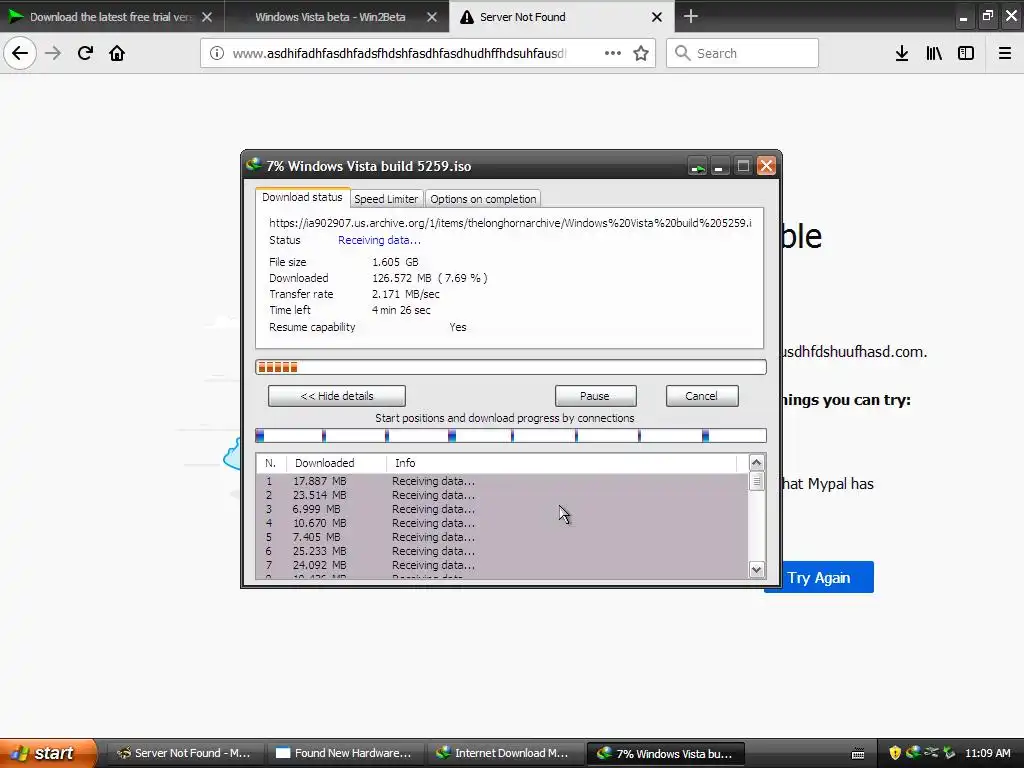The image size is (1024, 768).
Task: Switch to 'Download the latest free trial' tab
Action: pos(111,17)
